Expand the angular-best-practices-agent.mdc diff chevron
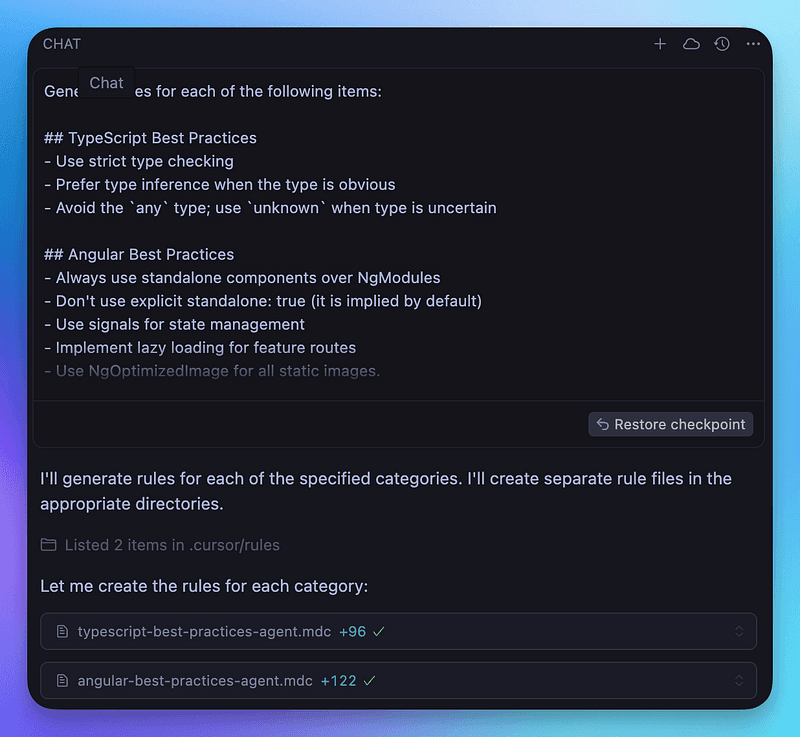The height and width of the screenshot is (737, 800). (739, 681)
